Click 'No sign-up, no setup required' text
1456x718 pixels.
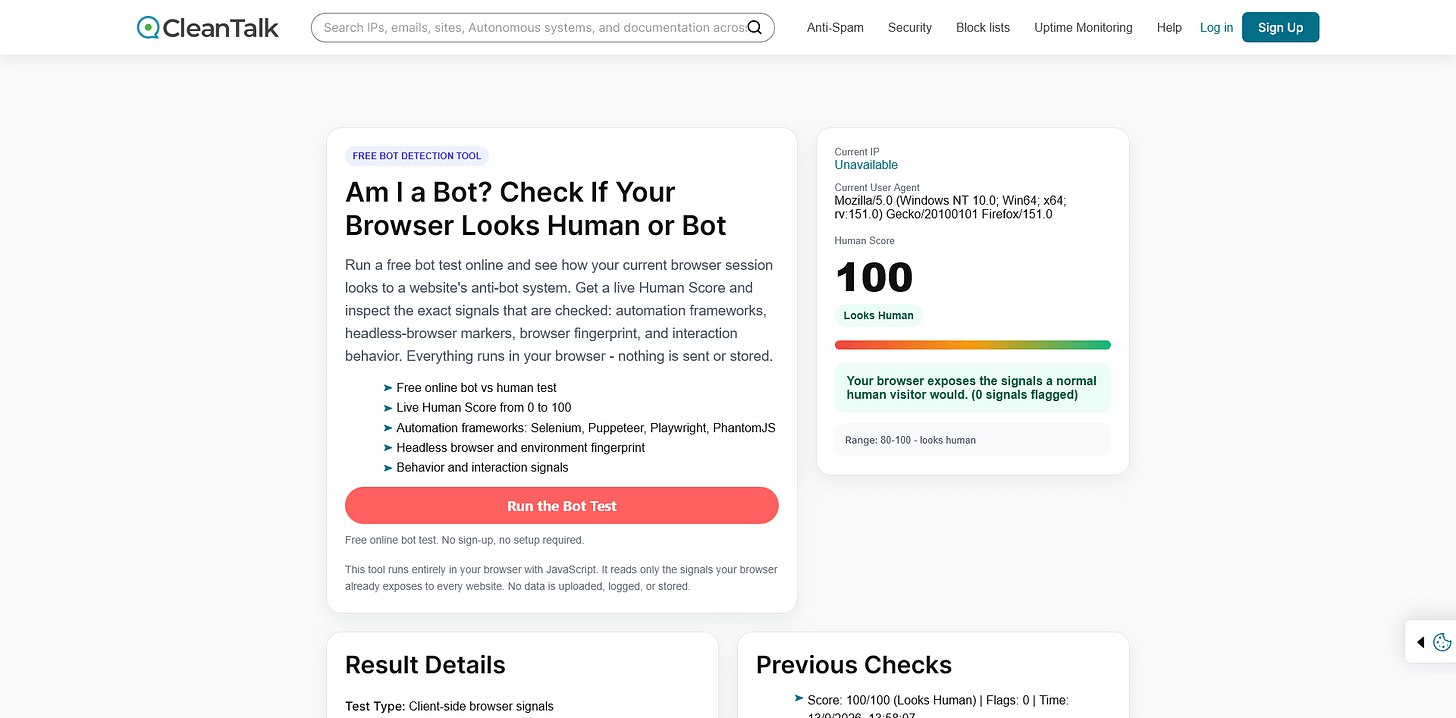tap(513, 540)
